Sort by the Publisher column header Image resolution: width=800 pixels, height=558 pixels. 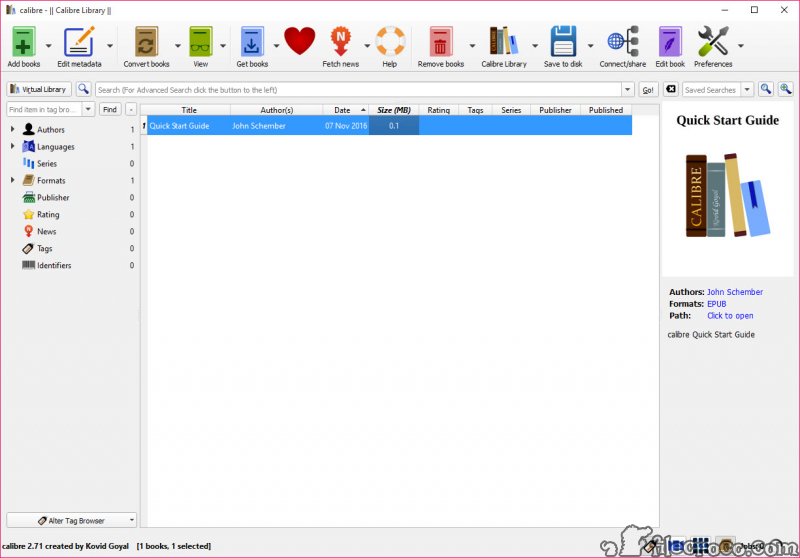(x=555, y=110)
